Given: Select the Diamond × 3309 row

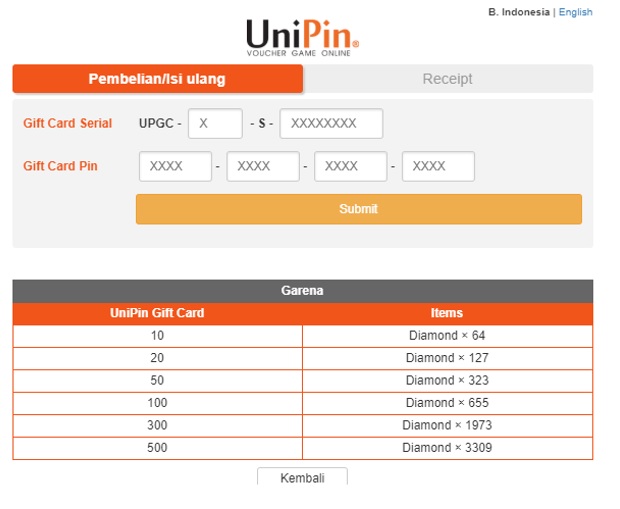Looking at the screenshot, I should (x=446, y=448).
